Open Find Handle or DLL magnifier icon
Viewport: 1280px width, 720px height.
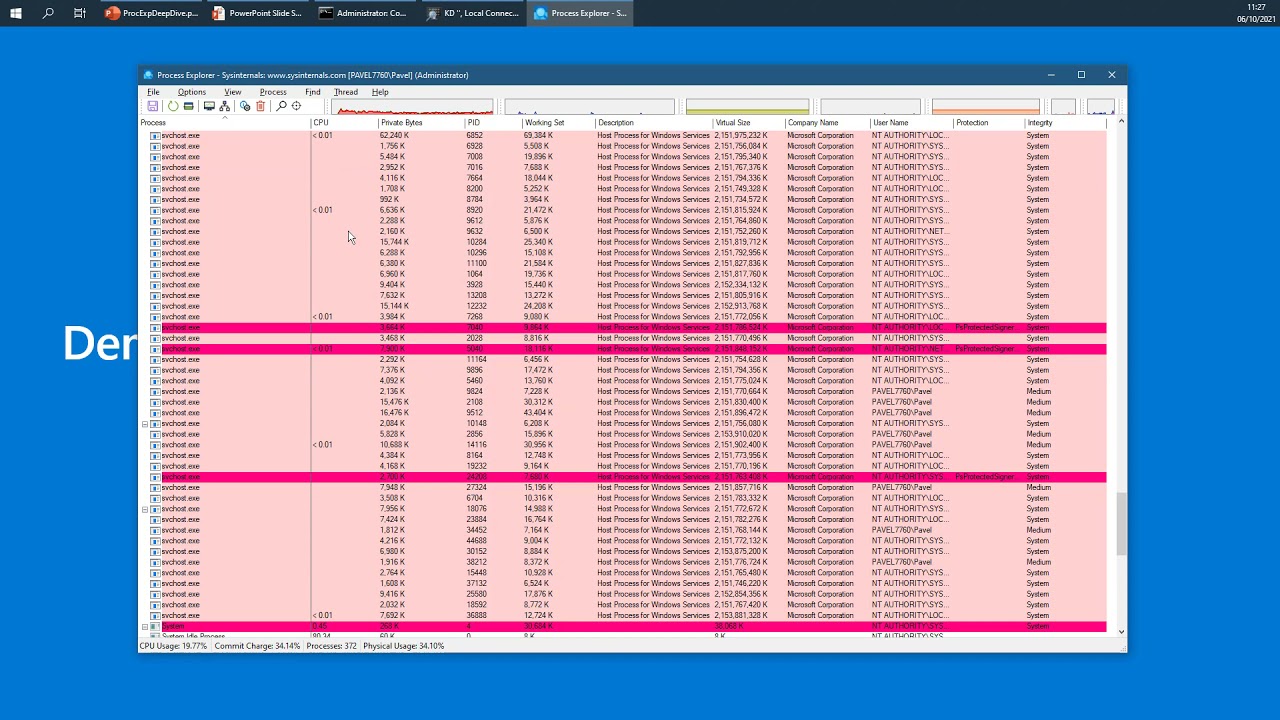click(281, 106)
